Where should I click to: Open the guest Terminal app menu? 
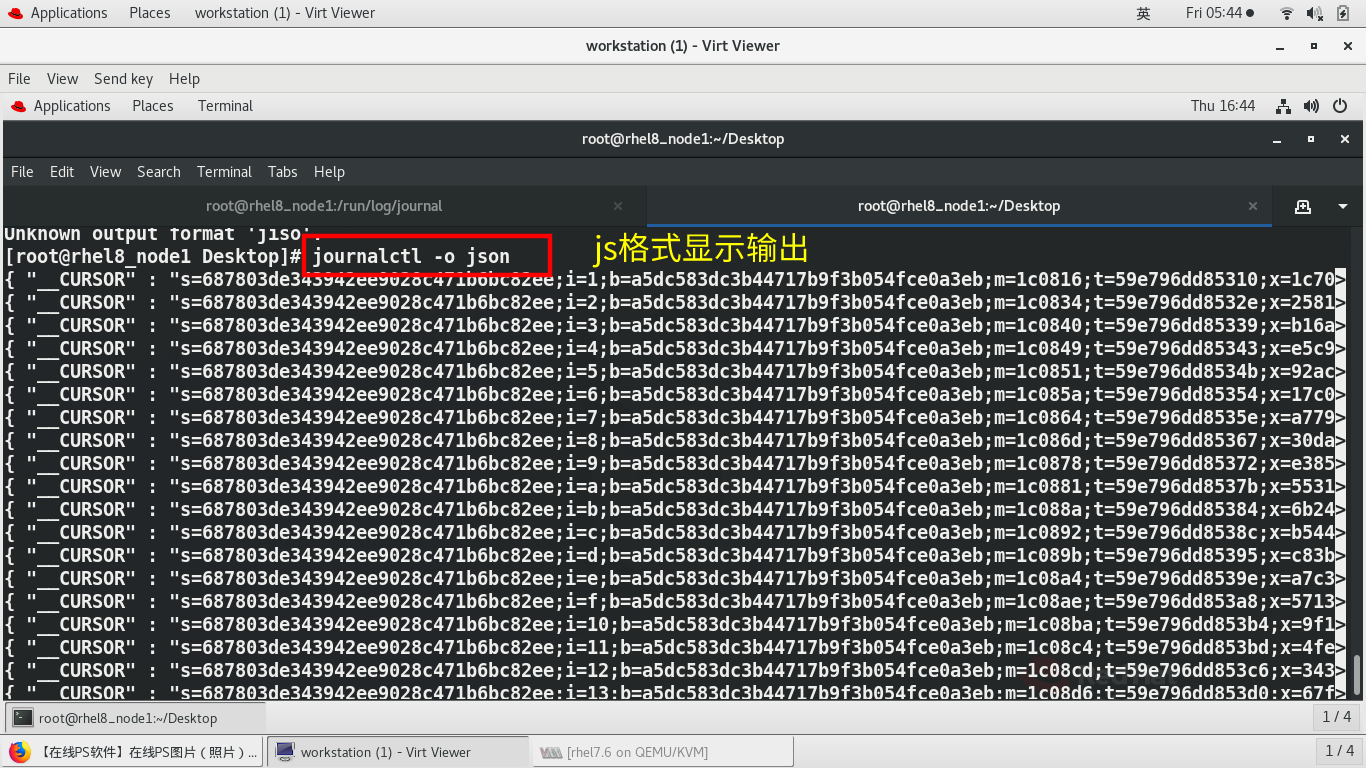225,106
